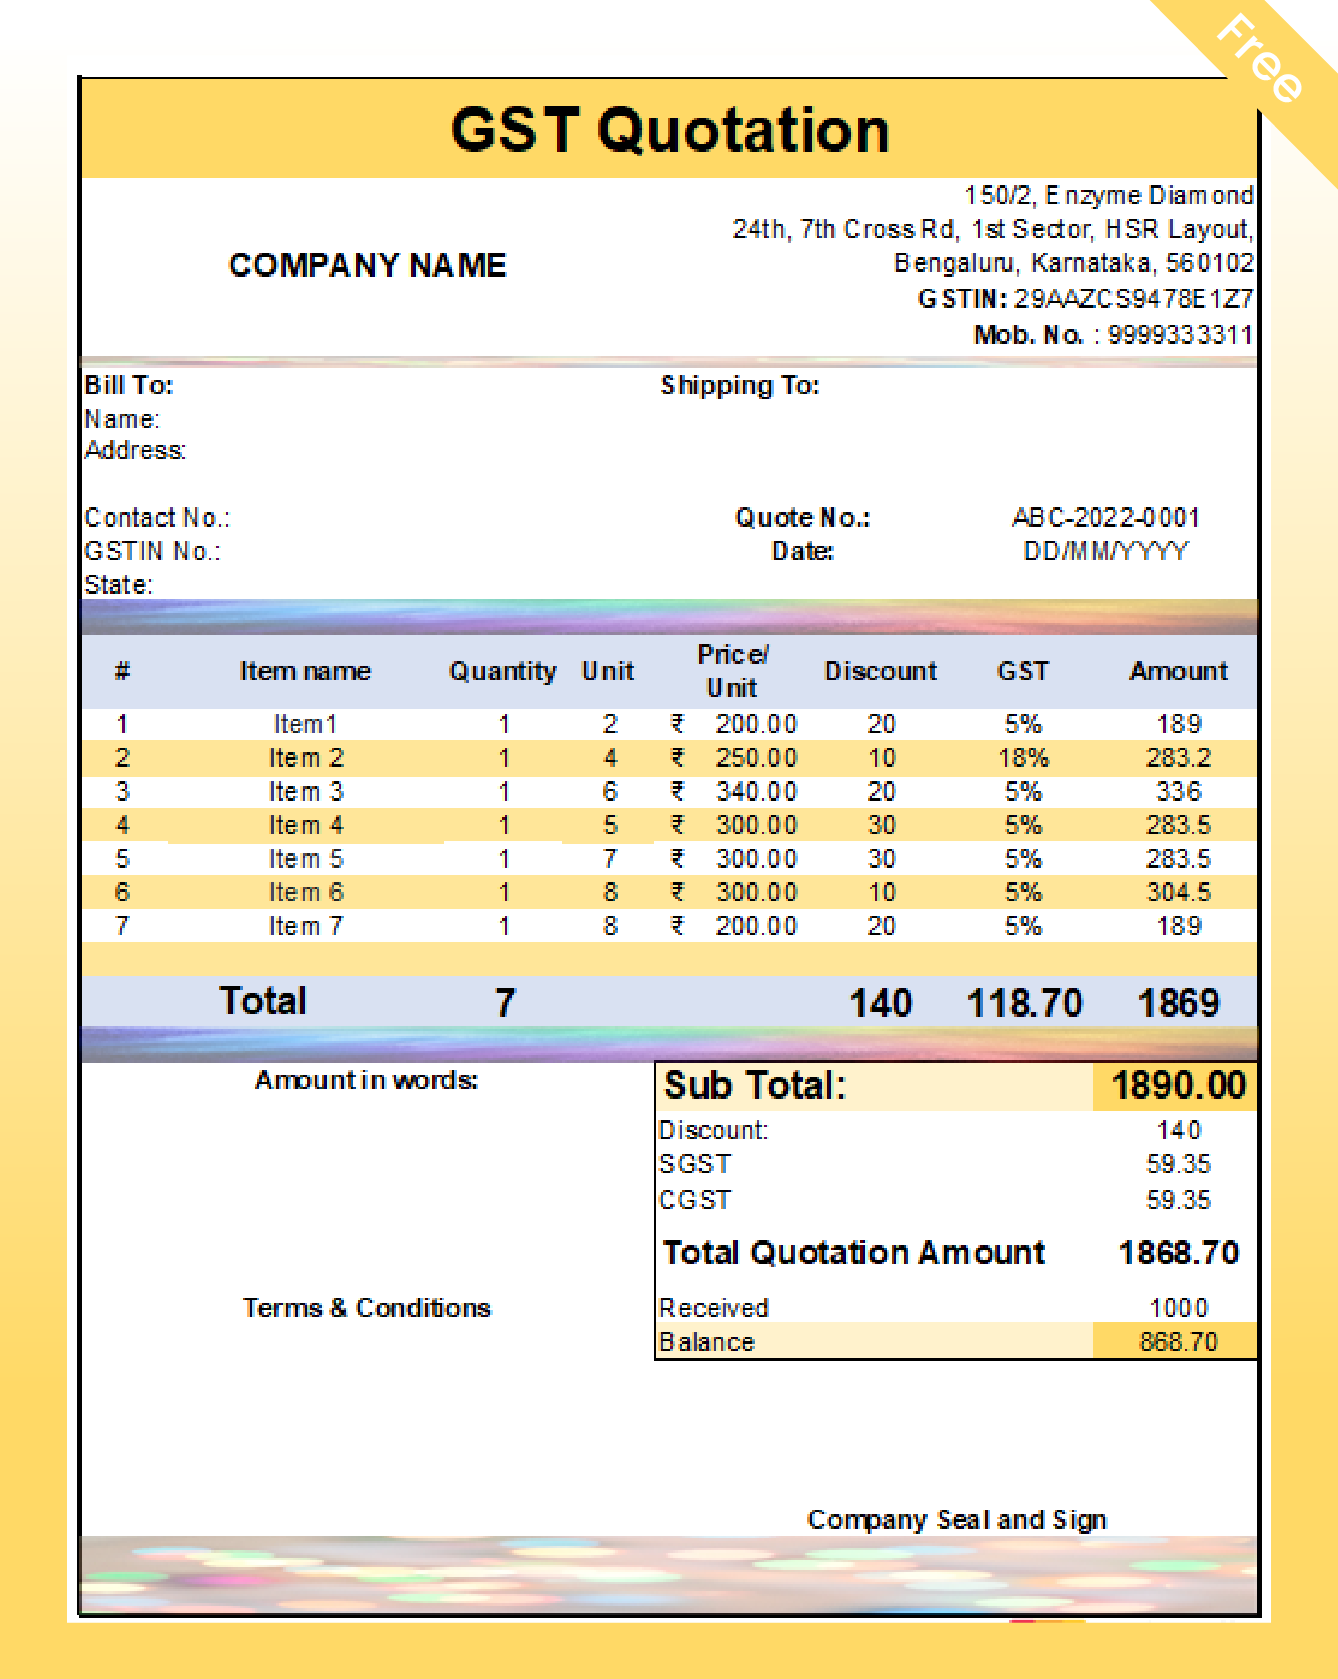Click the Amount column header

pos(1179,671)
